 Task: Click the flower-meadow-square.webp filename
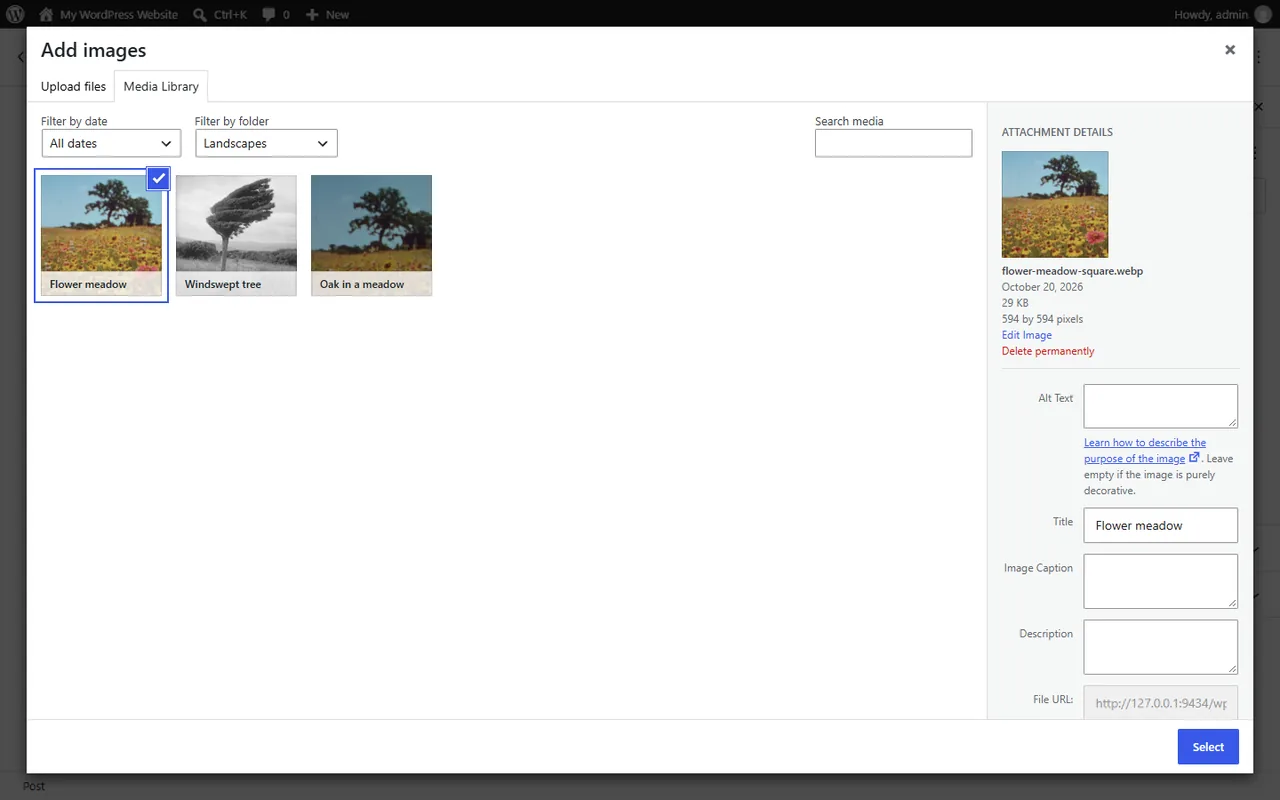coord(1072,271)
